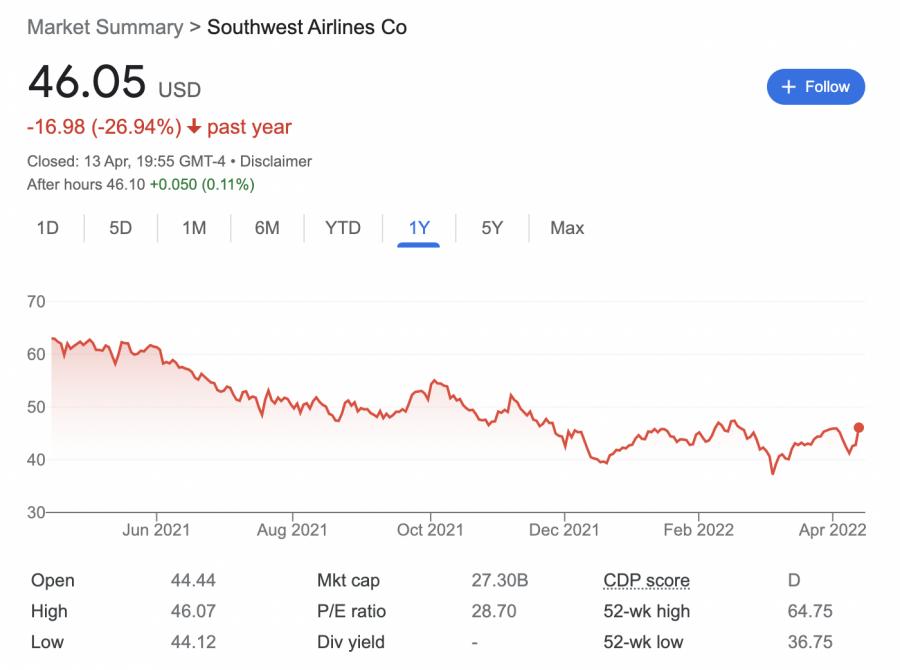Screen dimensions: 900x670
Task: Click the 52-wk high value 64.75
Action: [810, 611]
